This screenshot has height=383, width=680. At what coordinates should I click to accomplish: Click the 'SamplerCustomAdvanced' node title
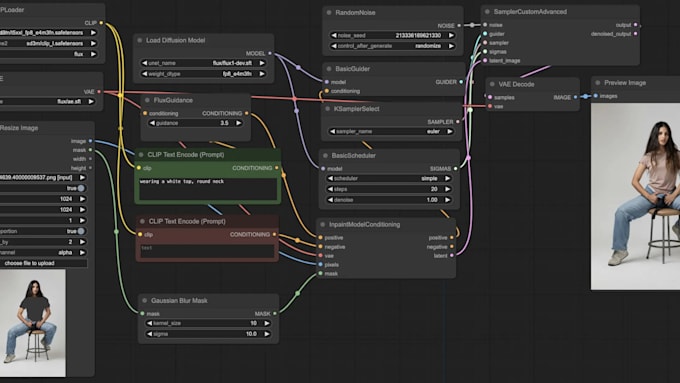[530, 12]
